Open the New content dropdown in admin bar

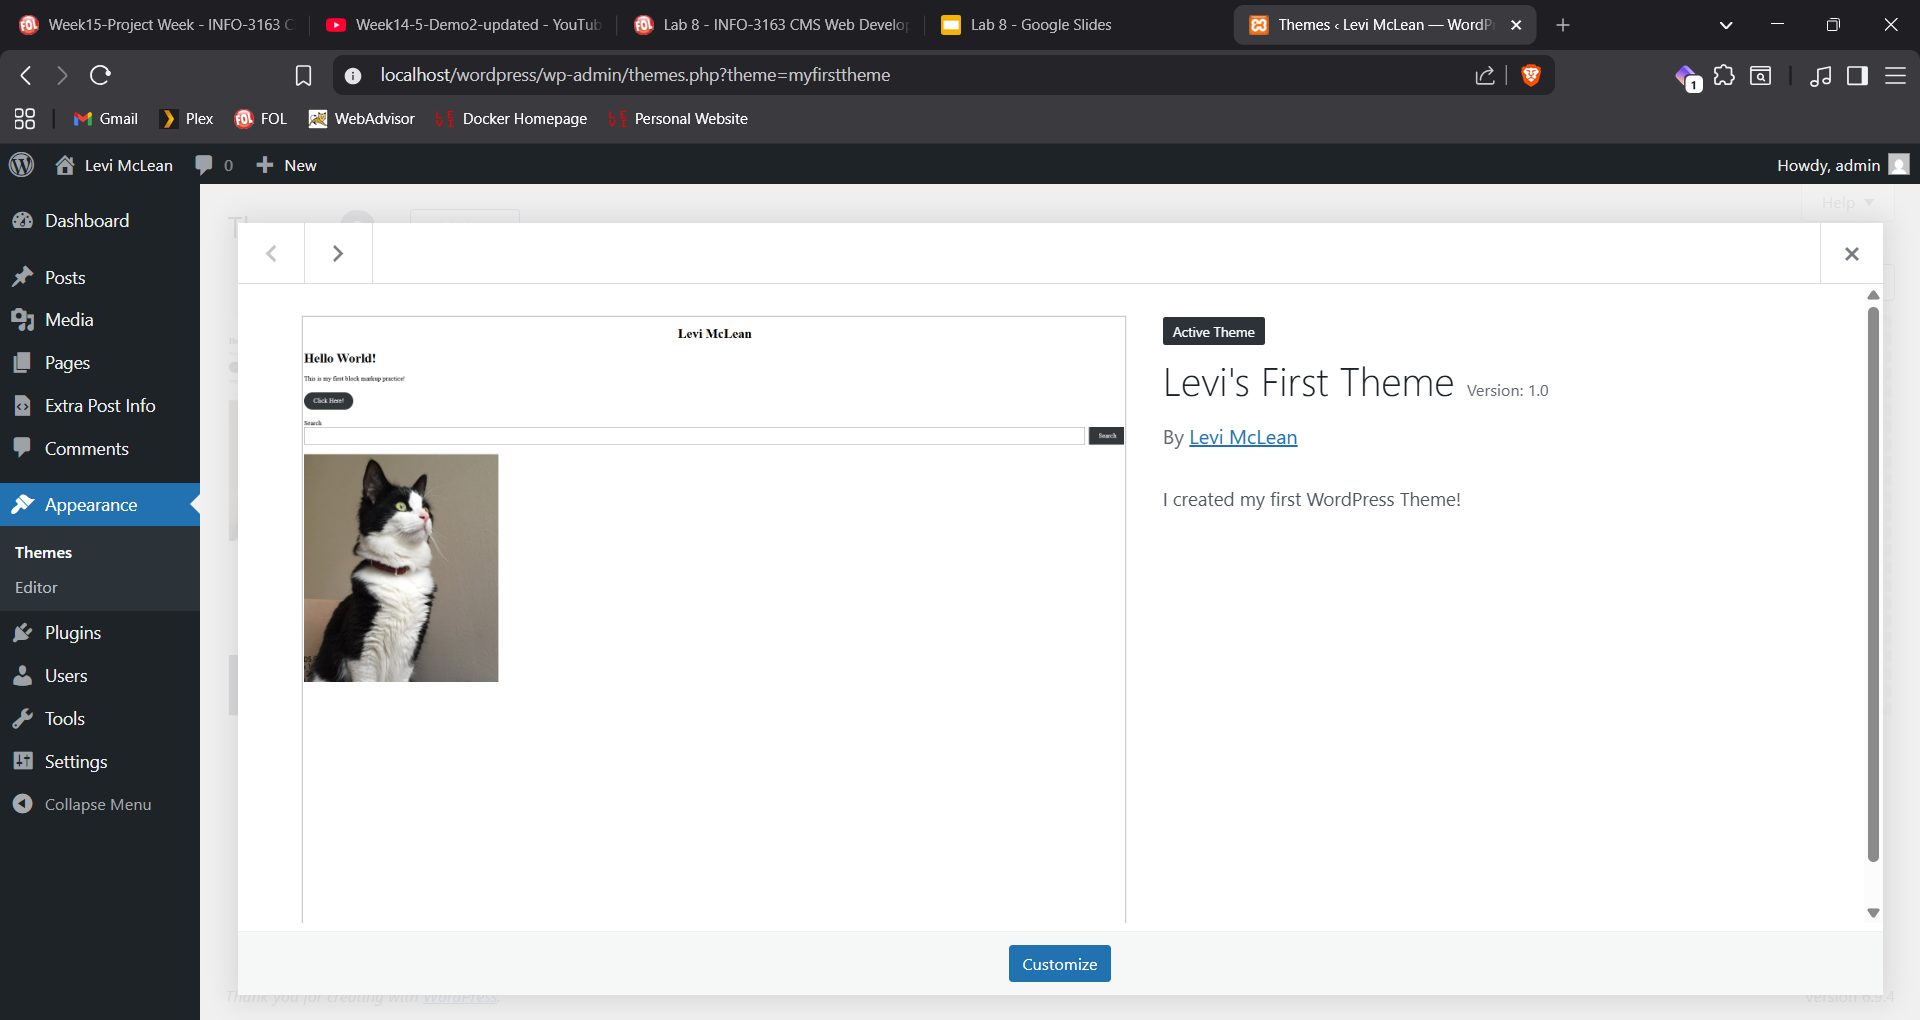click(x=287, y=165)
